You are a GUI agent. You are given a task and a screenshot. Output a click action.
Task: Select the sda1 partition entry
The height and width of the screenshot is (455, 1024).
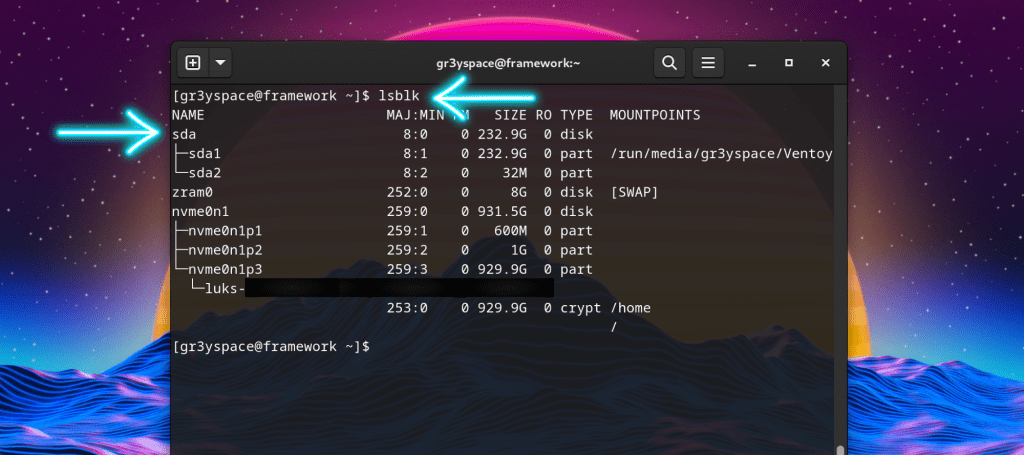point(204,153)
